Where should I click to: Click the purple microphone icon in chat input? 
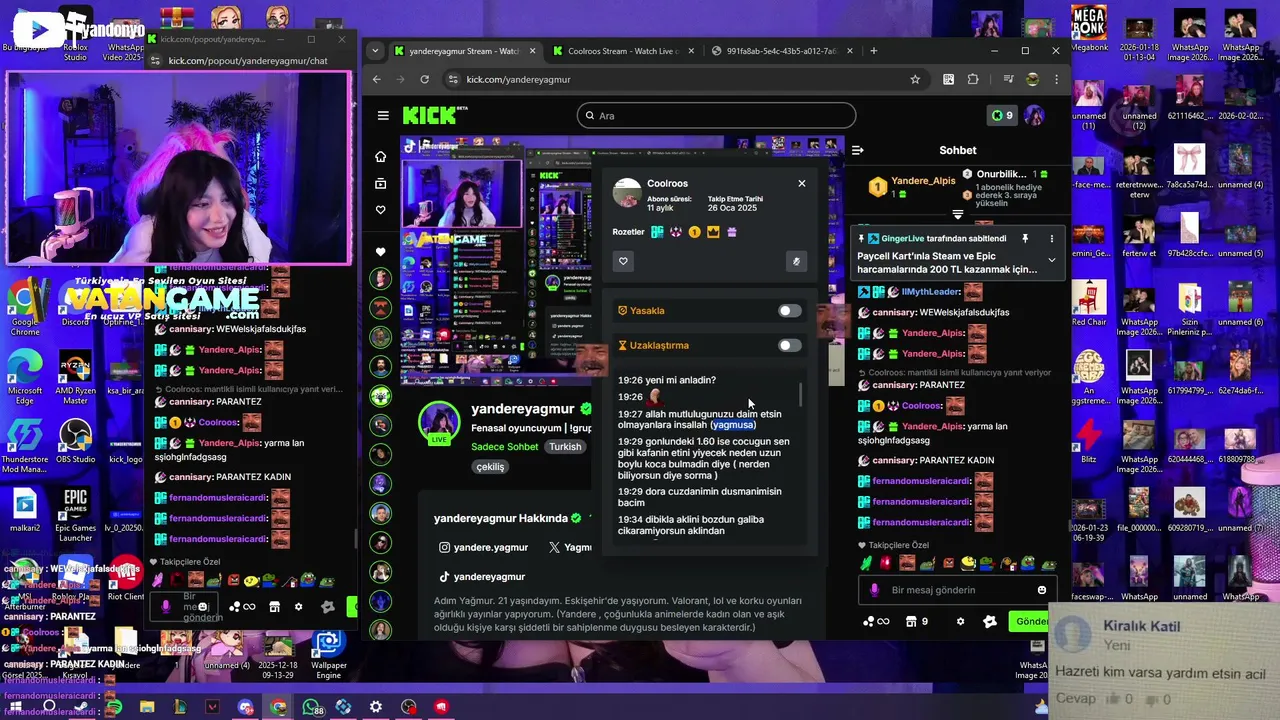pyautogui.click(x=874, y=590)
